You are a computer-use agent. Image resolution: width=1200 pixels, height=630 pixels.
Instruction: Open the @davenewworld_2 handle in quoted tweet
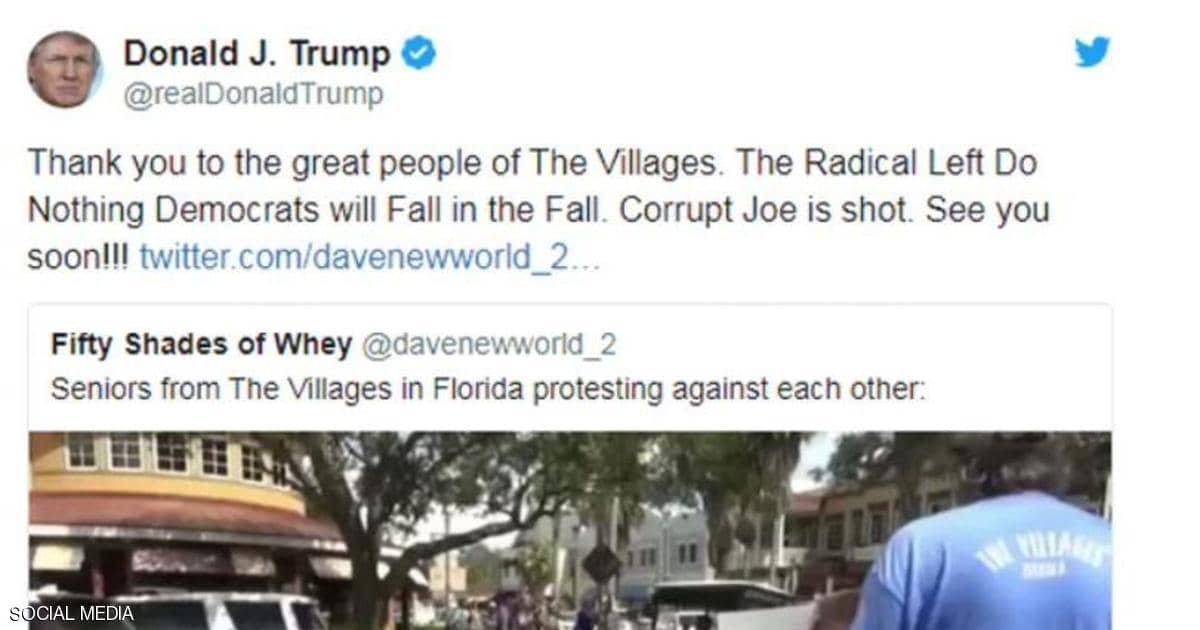[x=488, y=345]
